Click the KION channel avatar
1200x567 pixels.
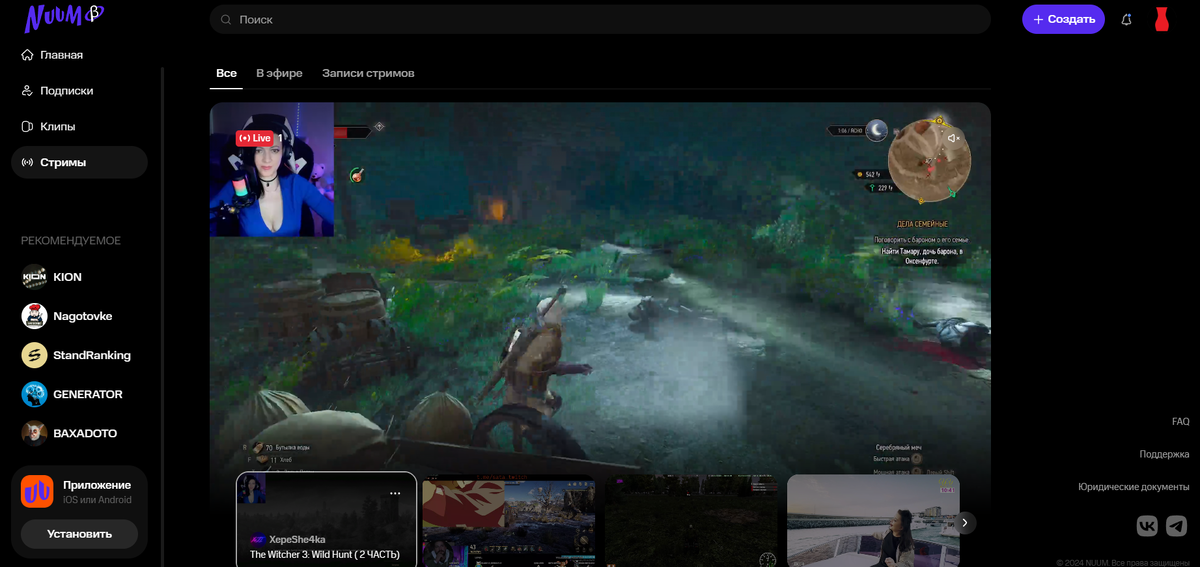35,277
